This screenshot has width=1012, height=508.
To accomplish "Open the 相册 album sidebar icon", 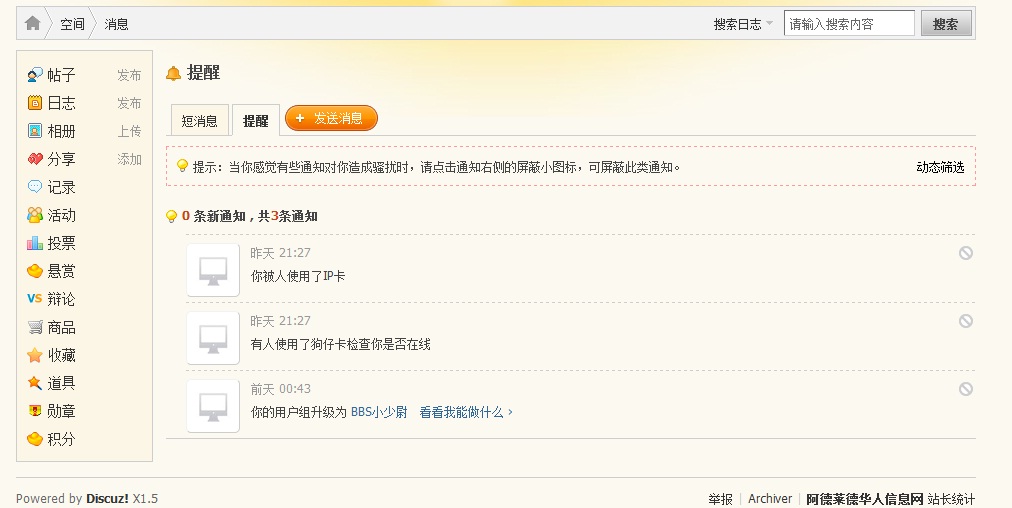I will tap(35, 131).
